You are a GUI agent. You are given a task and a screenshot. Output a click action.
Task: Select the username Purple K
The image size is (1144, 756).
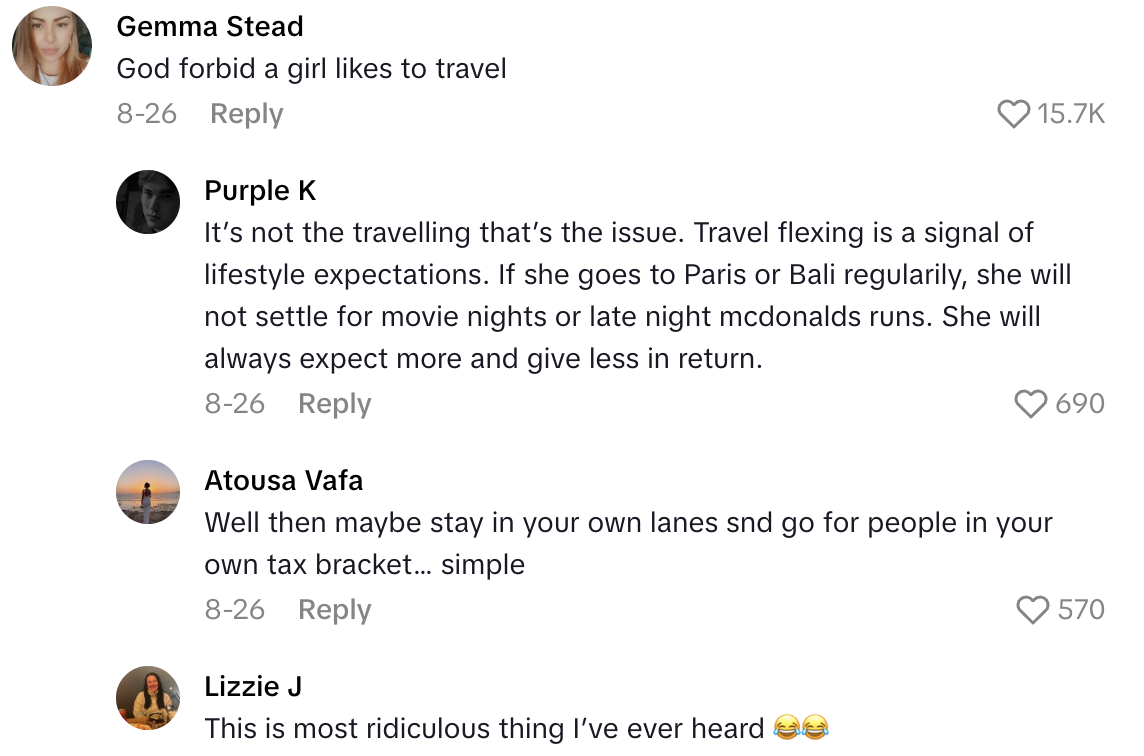point(259,190)
